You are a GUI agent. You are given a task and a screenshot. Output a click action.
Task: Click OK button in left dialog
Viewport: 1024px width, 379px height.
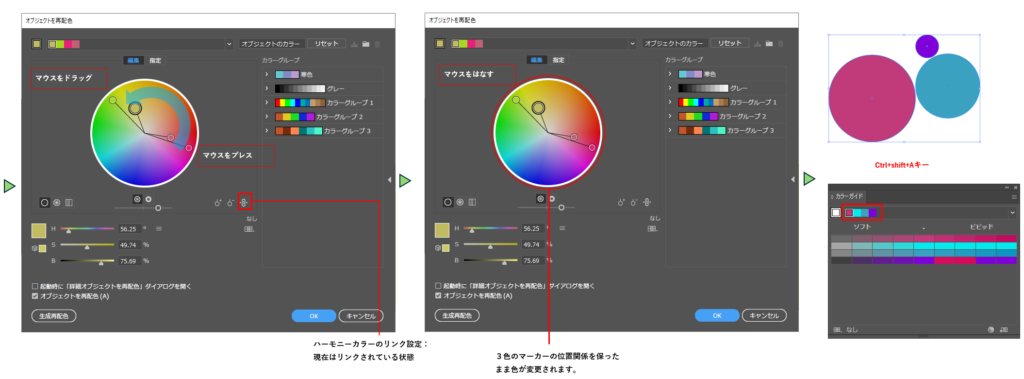pyautogui.click(x=313, y=316)
